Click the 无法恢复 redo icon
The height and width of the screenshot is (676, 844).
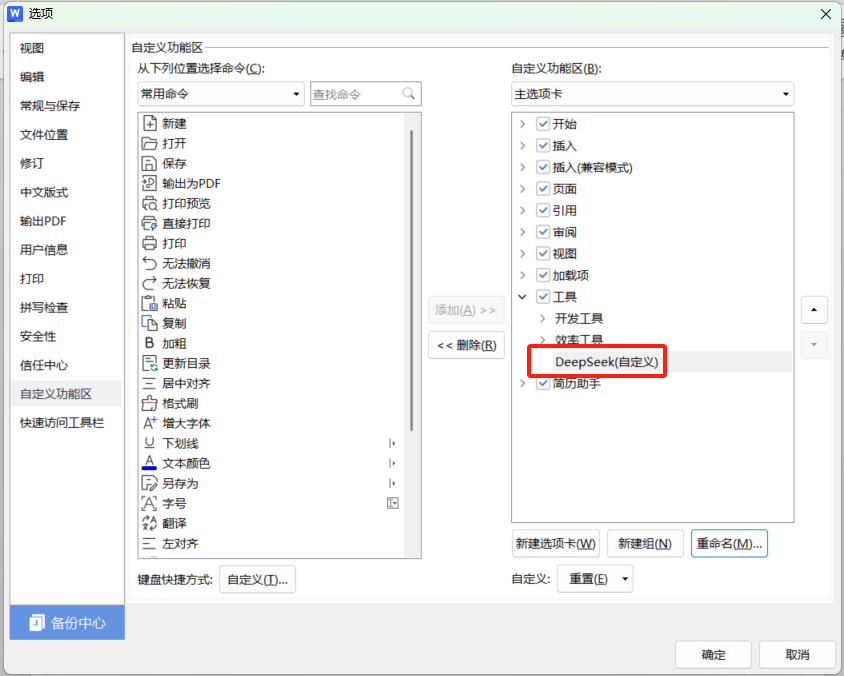click(149, 283)
